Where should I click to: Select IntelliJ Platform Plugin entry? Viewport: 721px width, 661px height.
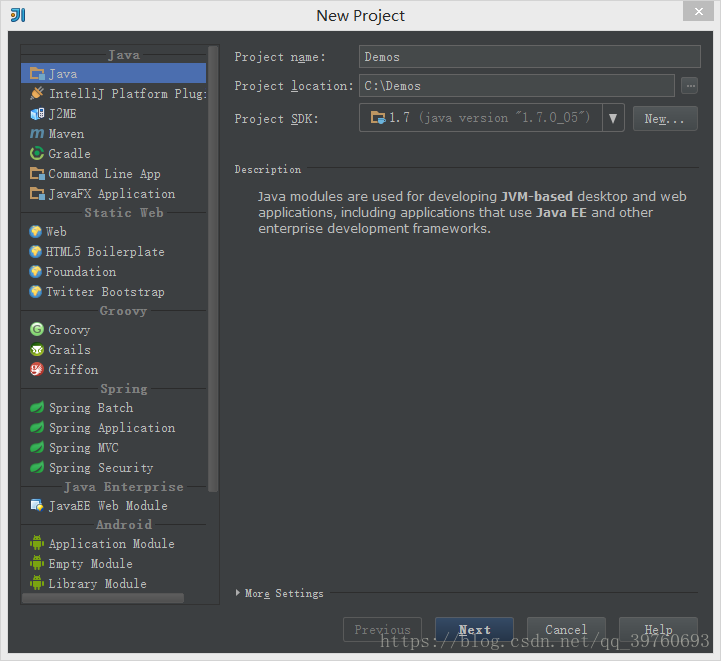tap(114, 93)
